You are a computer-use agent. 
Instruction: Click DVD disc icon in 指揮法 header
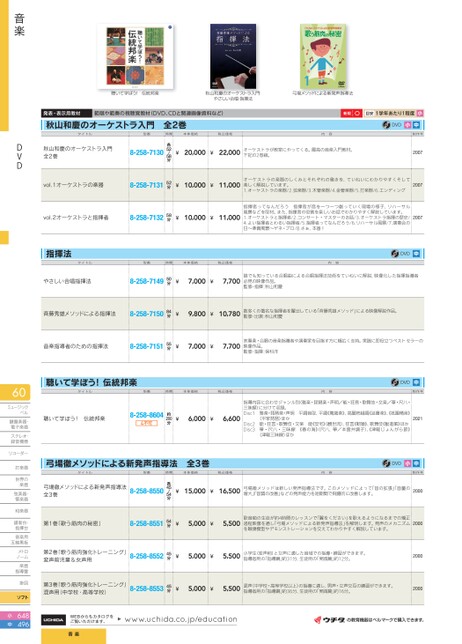pos(395,254)
